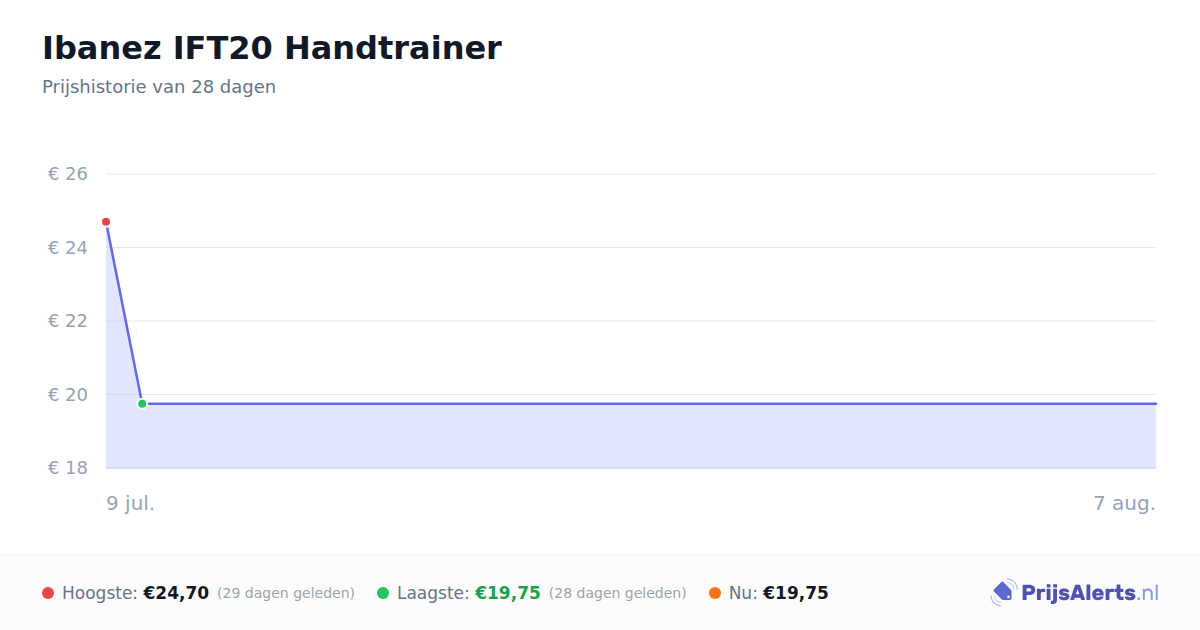Click the € 26 axis label
Screen dimensions: 1200x630
click(68, 174)
